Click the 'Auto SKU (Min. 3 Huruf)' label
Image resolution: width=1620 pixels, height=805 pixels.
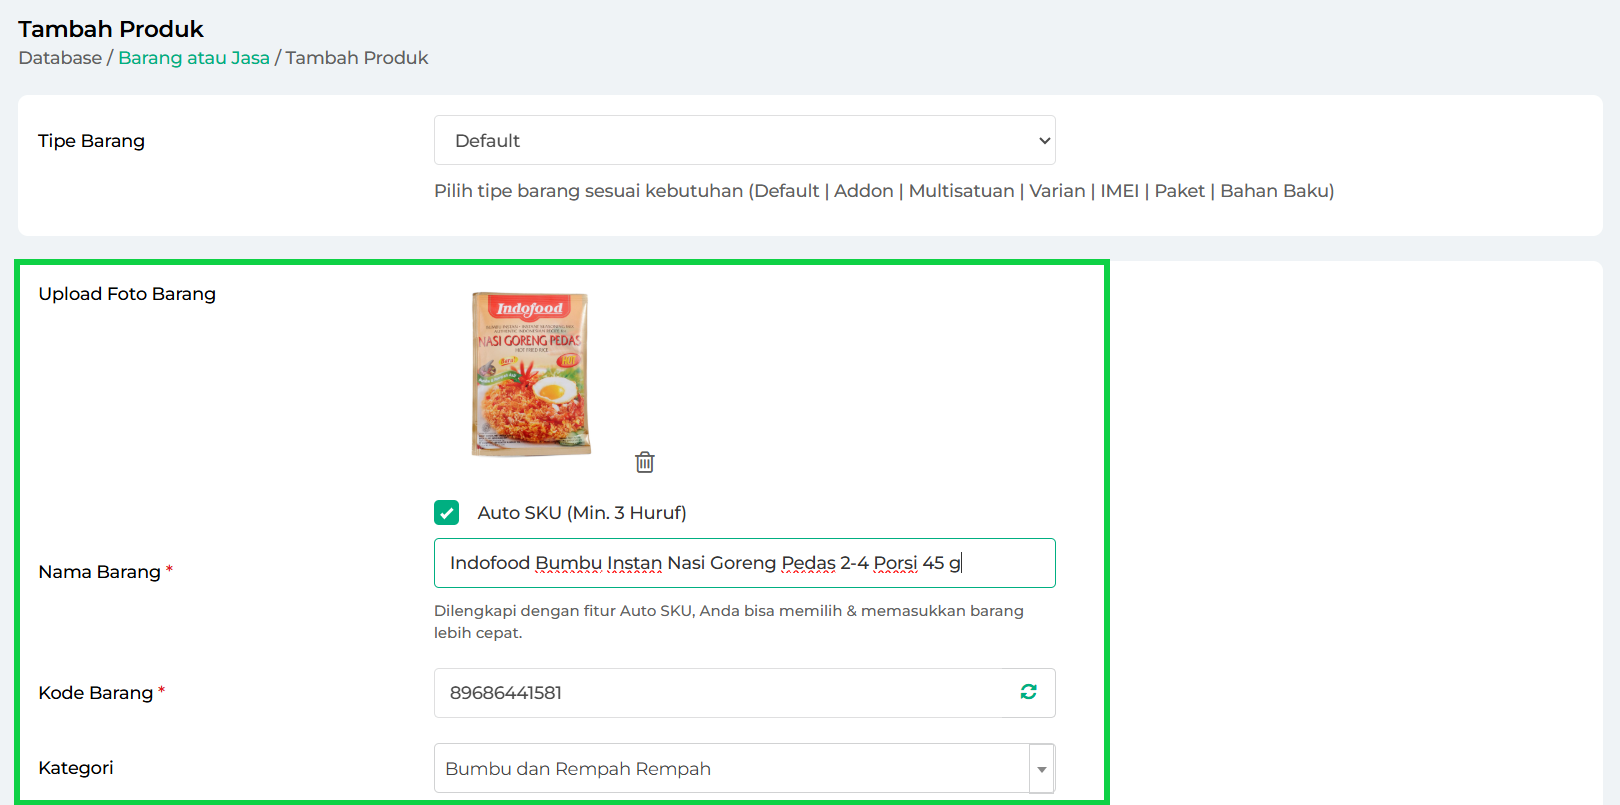pos(582,513)
